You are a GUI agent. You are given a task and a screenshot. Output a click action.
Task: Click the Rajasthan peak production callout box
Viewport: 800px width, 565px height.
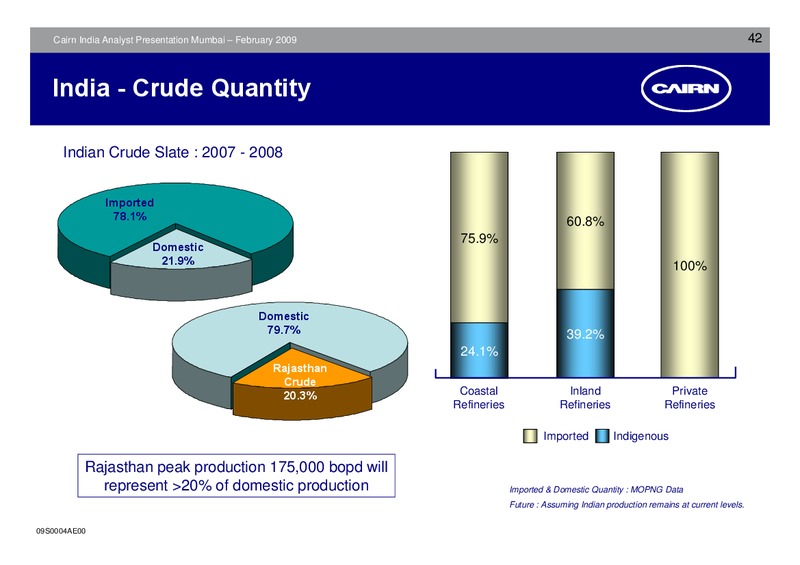click(236, 476)
